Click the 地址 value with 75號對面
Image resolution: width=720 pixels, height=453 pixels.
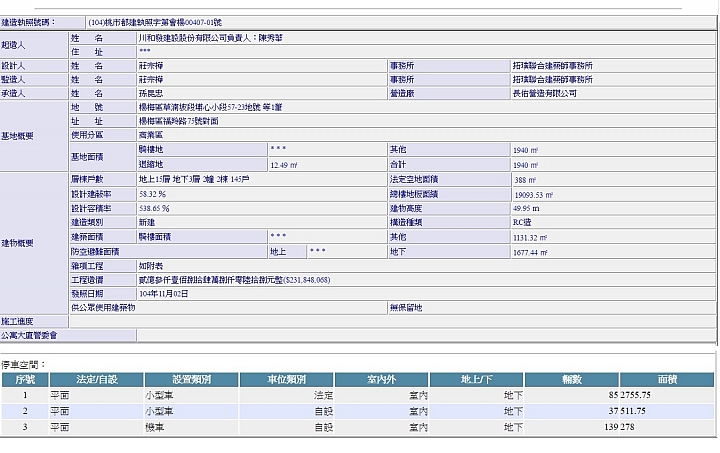point(179,121)
